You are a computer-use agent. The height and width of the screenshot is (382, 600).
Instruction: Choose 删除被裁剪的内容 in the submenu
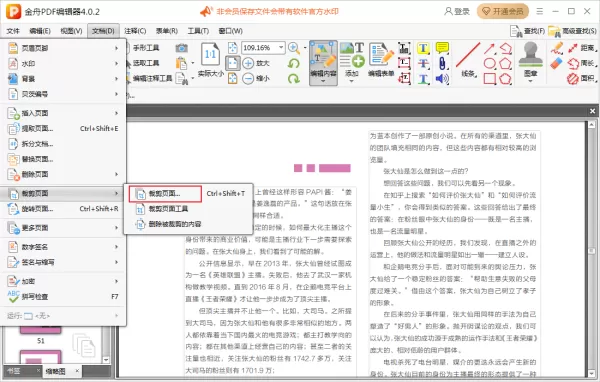pyautogui.click(x=188, y=224)
